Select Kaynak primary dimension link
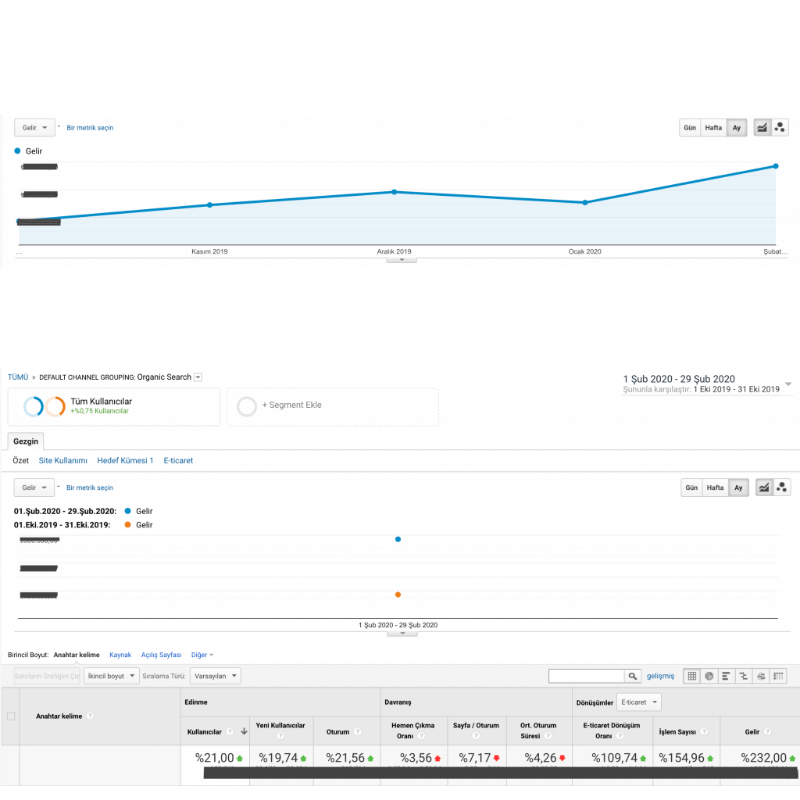Image resolution: width=800 pixels, height=800 pixels. tap(120, 655)
